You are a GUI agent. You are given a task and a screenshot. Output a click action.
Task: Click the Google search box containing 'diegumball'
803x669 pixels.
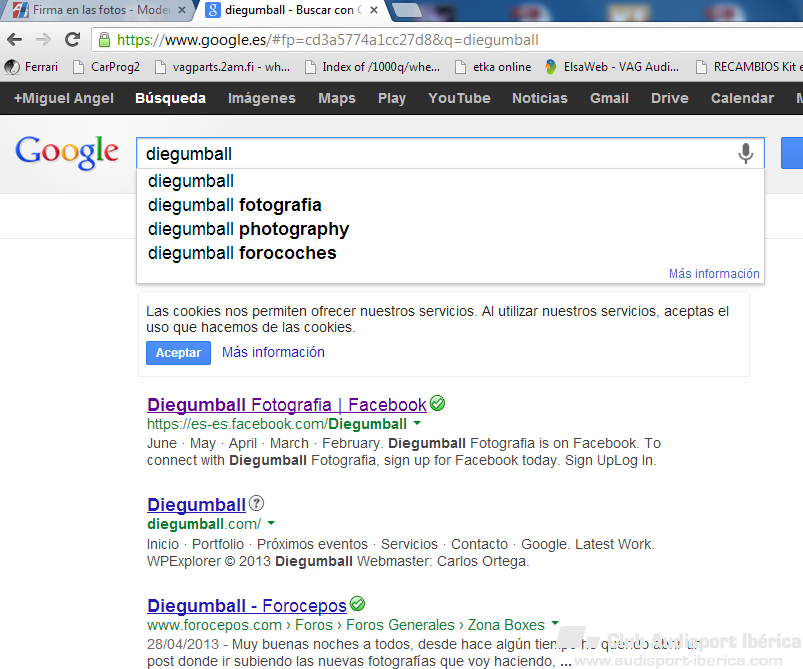point(450,153)
